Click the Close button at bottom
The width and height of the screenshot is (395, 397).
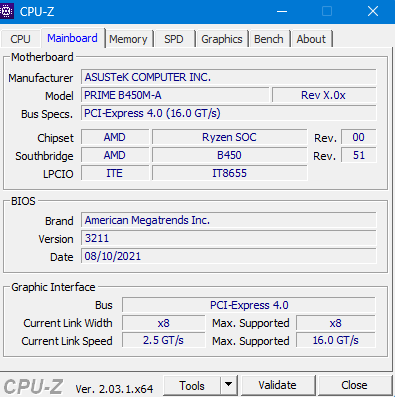pyautogui.click(x=354, y=385)
